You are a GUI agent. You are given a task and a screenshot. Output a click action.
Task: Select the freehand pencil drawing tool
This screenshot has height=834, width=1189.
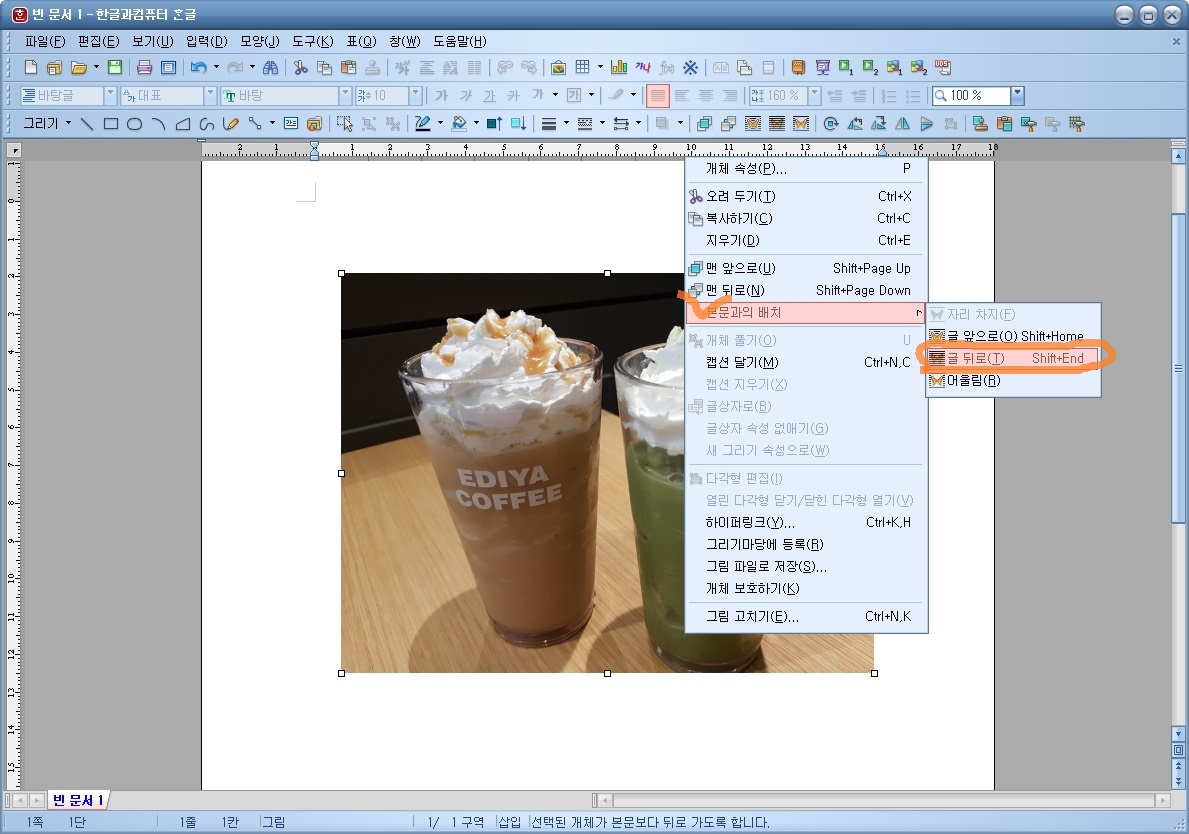[x=231, y=124]
